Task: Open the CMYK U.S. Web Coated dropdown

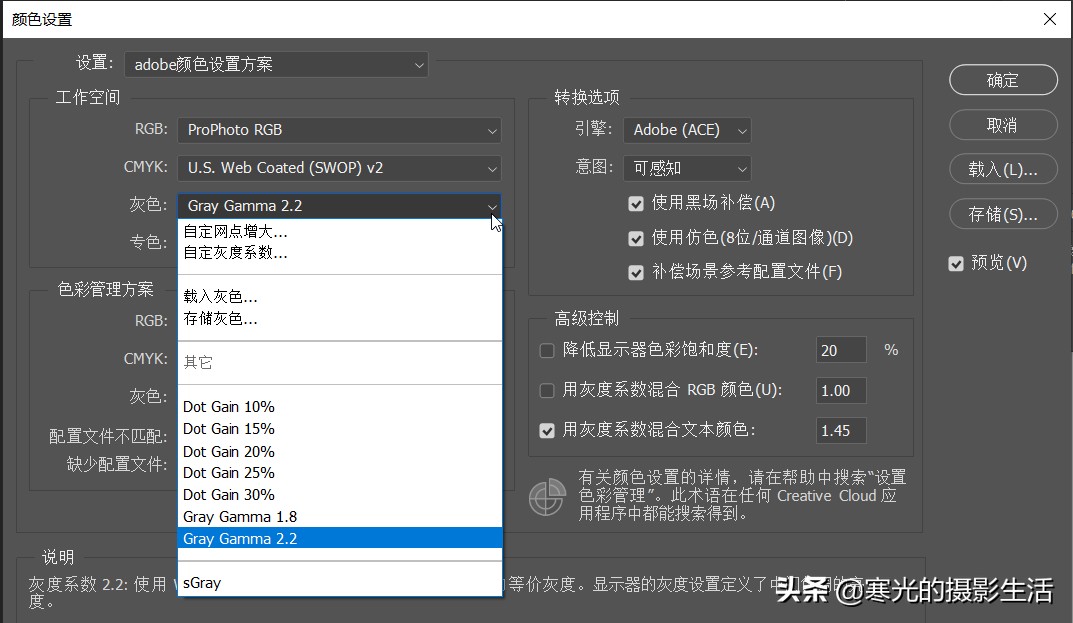Action: (x=339, y=168)
